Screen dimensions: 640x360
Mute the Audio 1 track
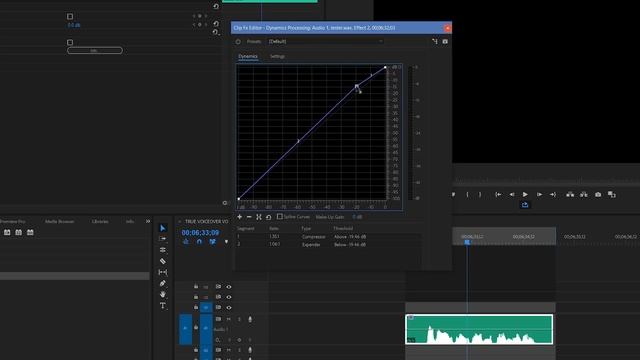[229, 319]
